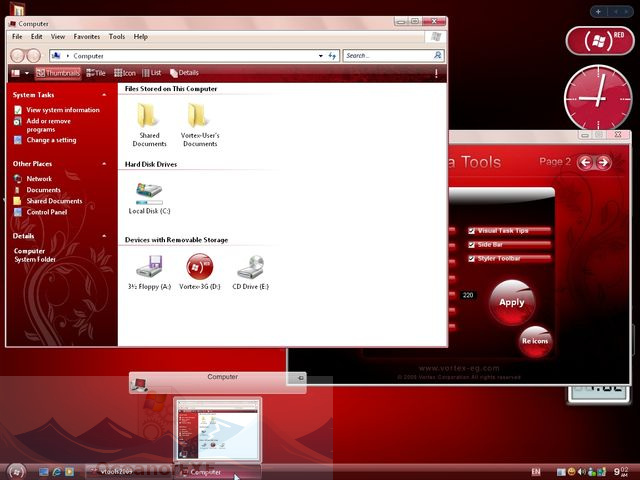Click the Change a setting icon
Image resolution: width=640 pixels, height=480 pixels.
pos(18,140)
